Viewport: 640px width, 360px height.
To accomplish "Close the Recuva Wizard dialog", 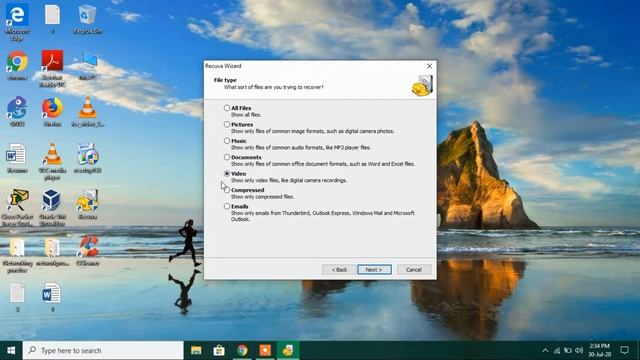I will tap(429, 66).
